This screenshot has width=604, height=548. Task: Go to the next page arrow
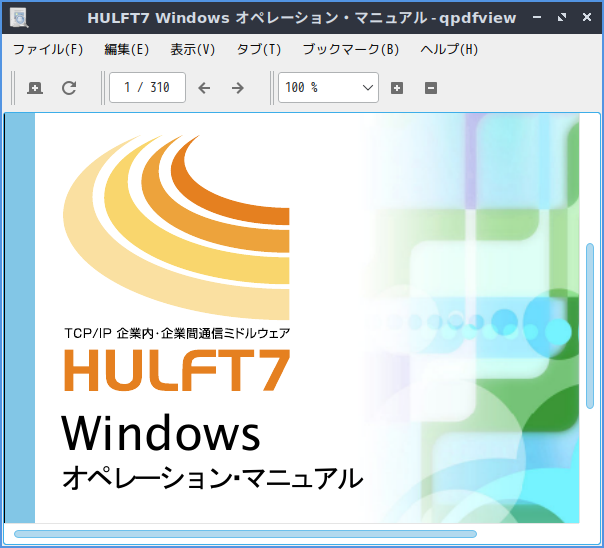pyautogui.click(x=238, y=88)
